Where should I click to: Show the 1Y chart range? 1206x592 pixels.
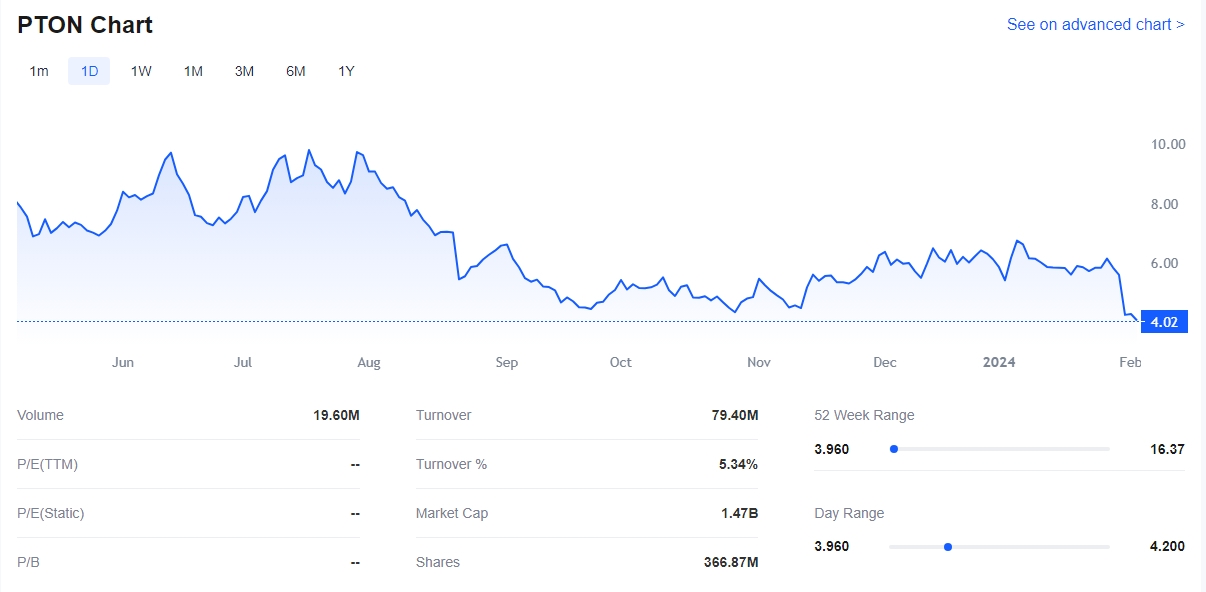coord(346,71)
